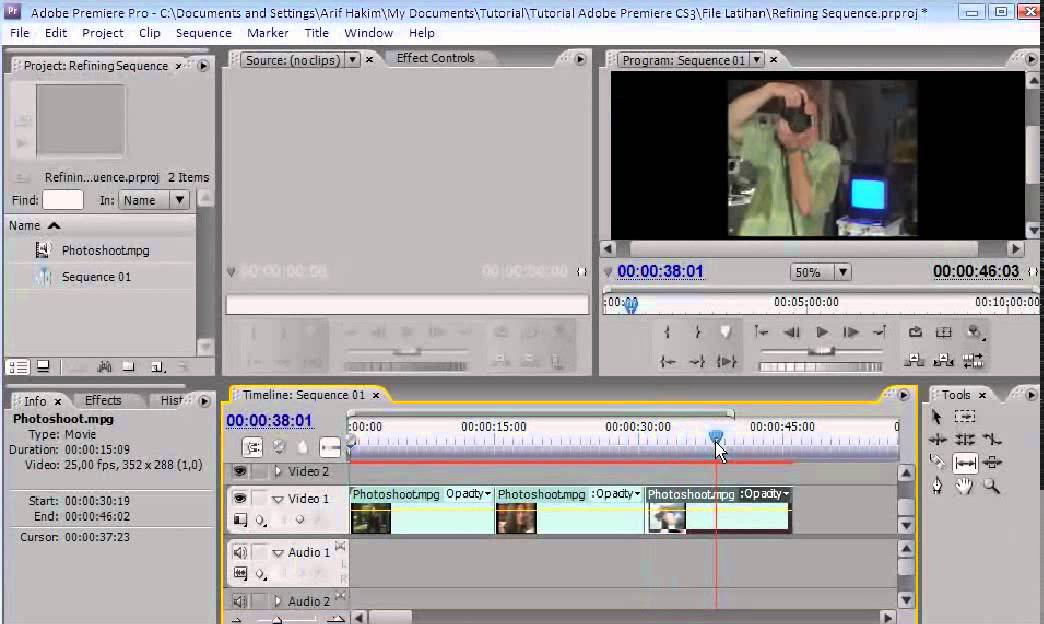Select the Hand tool
Image resolution: width=1044 pixels, height=624 pixels.
pos(964,486)
